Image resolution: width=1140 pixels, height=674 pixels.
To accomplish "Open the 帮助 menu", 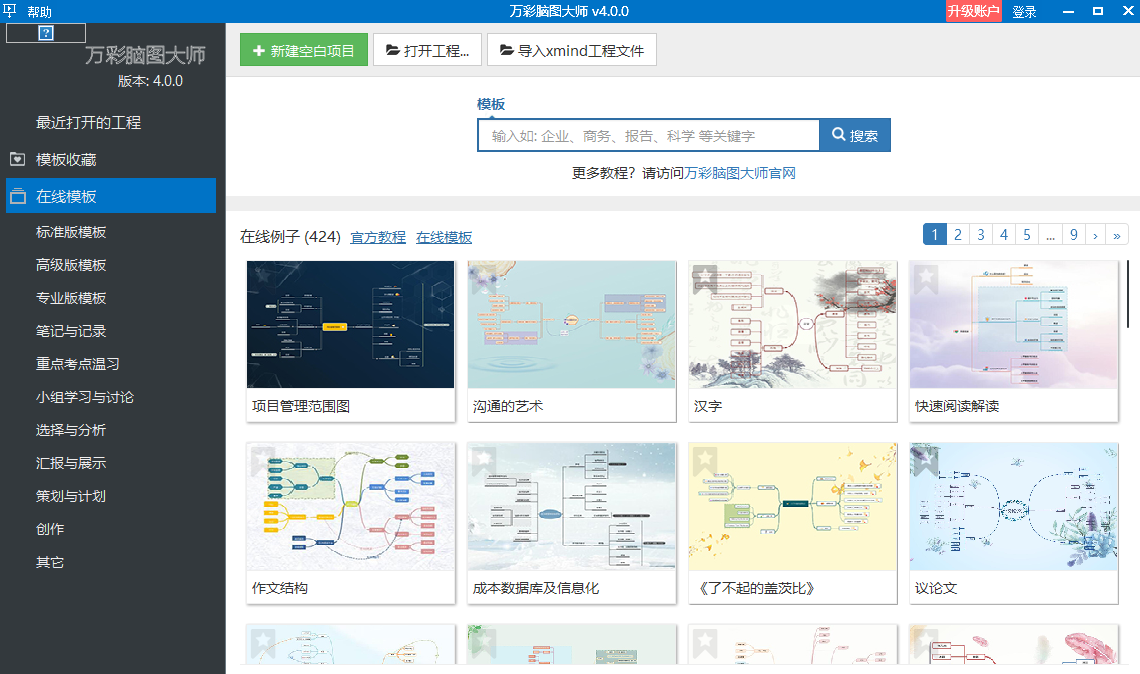I will [40, 12].
